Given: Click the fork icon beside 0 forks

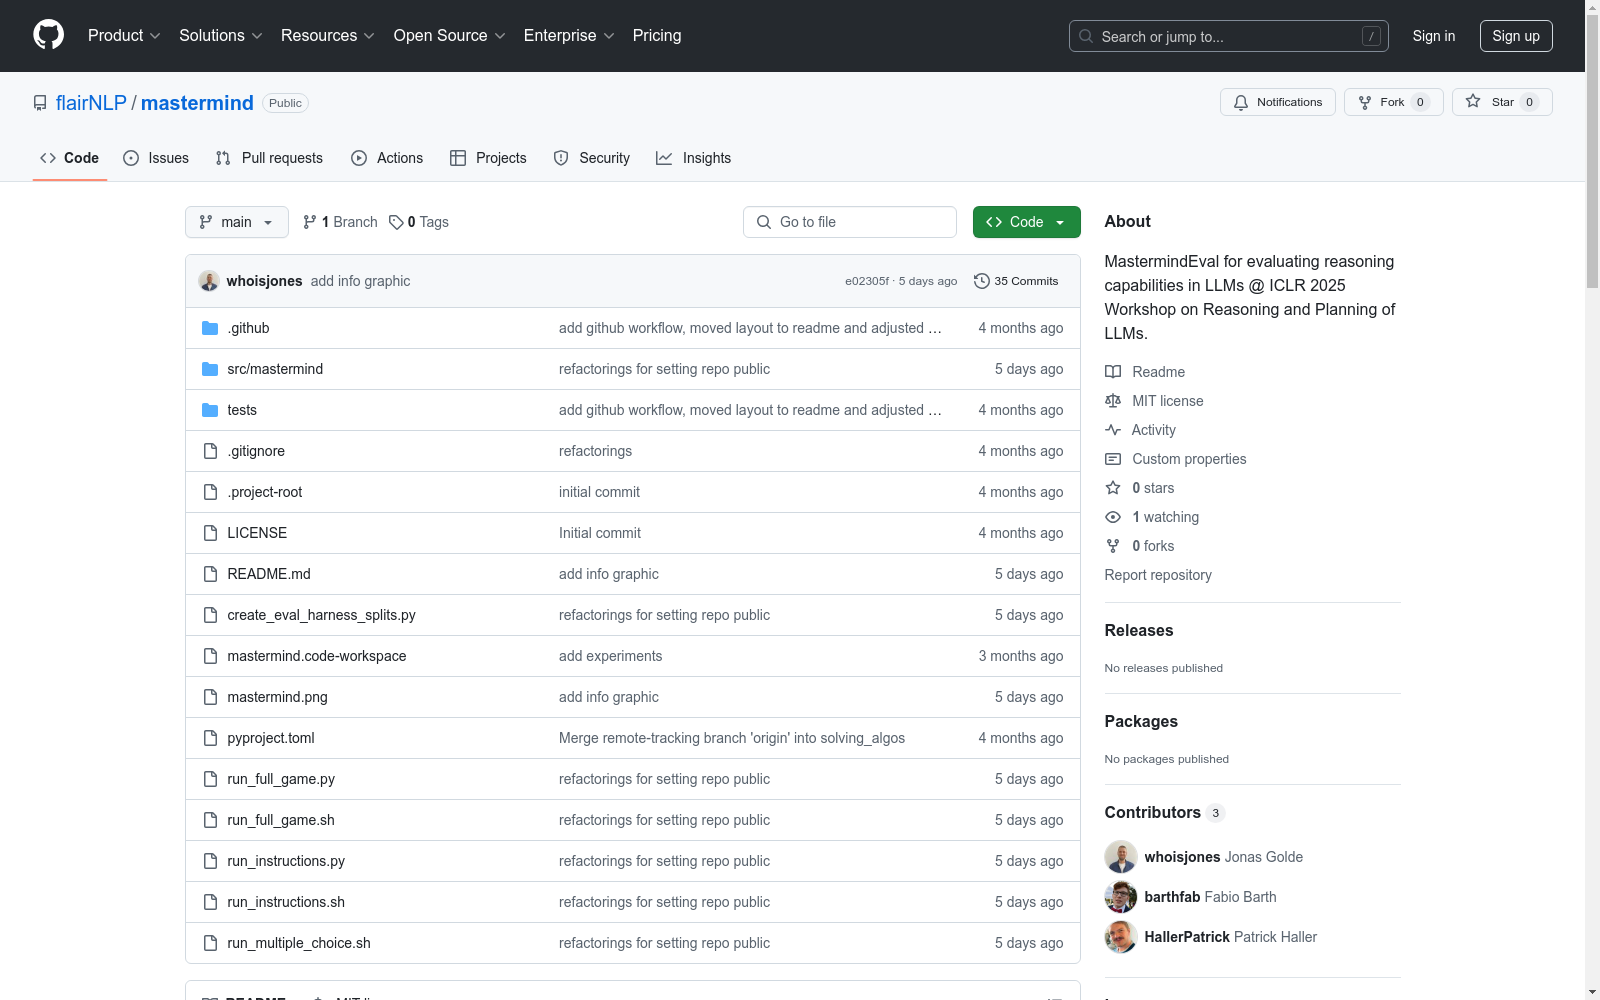Looking at the screenshot, I should 1113,546.
